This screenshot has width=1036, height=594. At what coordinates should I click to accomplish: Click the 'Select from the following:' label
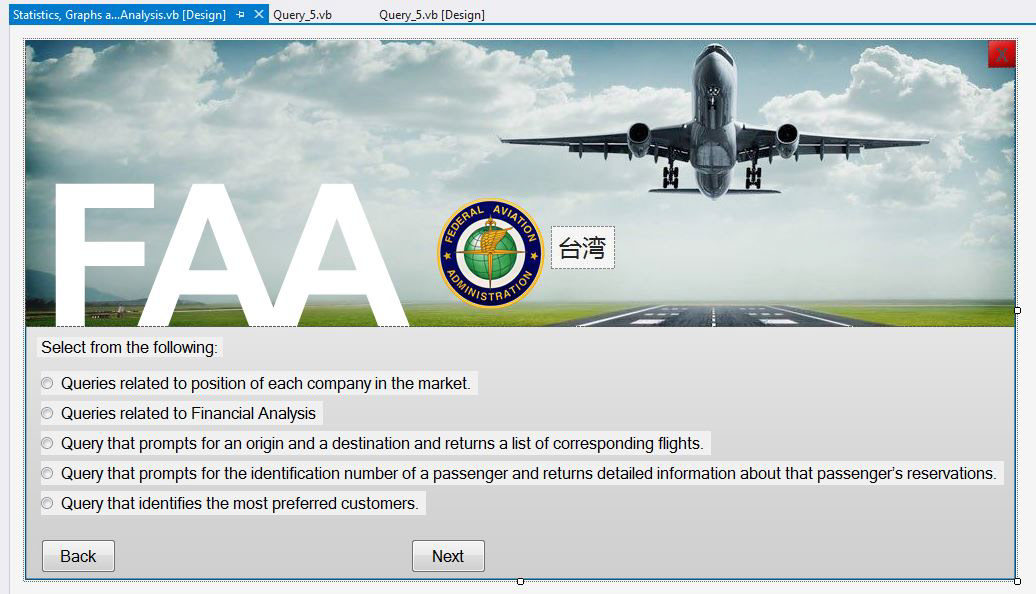point(129,348)
